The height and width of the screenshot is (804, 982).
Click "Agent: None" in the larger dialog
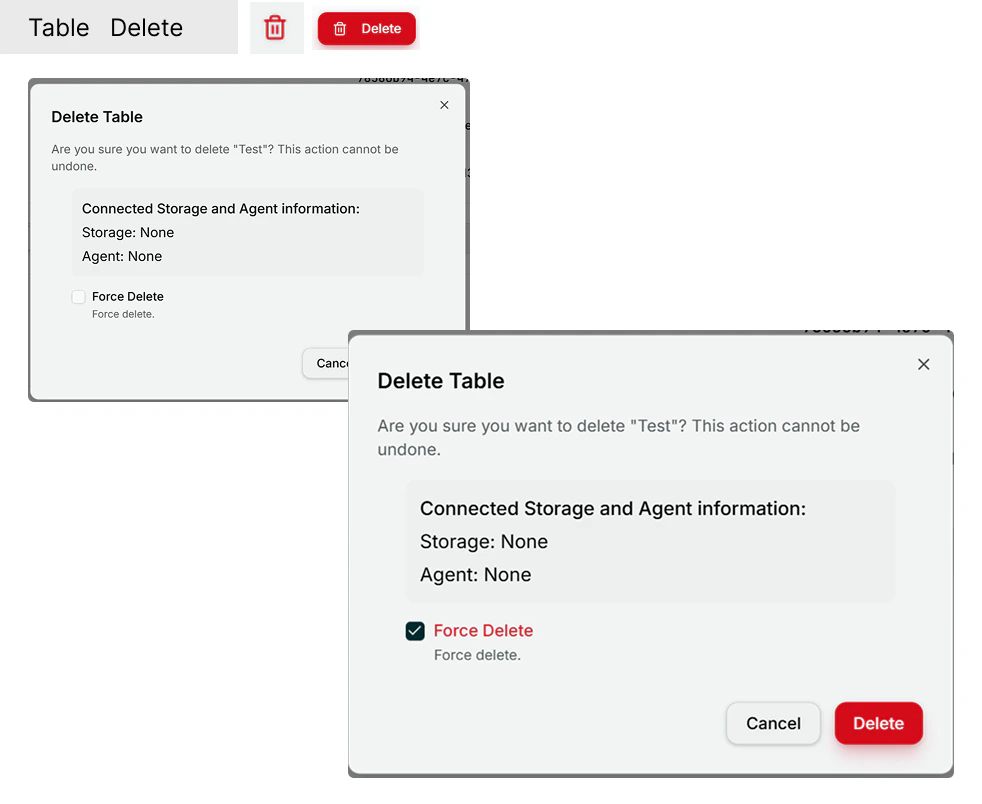[475, 575]
